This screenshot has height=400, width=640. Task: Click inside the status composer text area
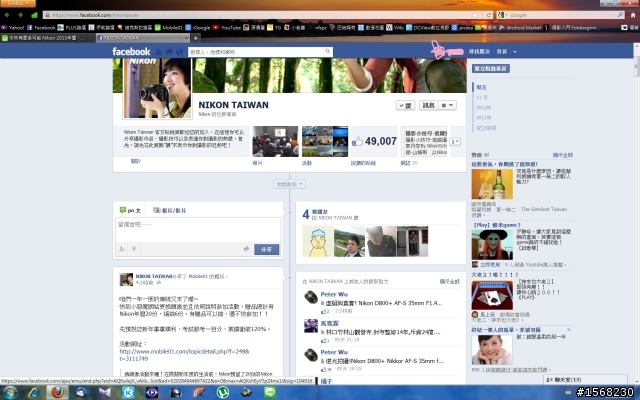click(198, 230)
